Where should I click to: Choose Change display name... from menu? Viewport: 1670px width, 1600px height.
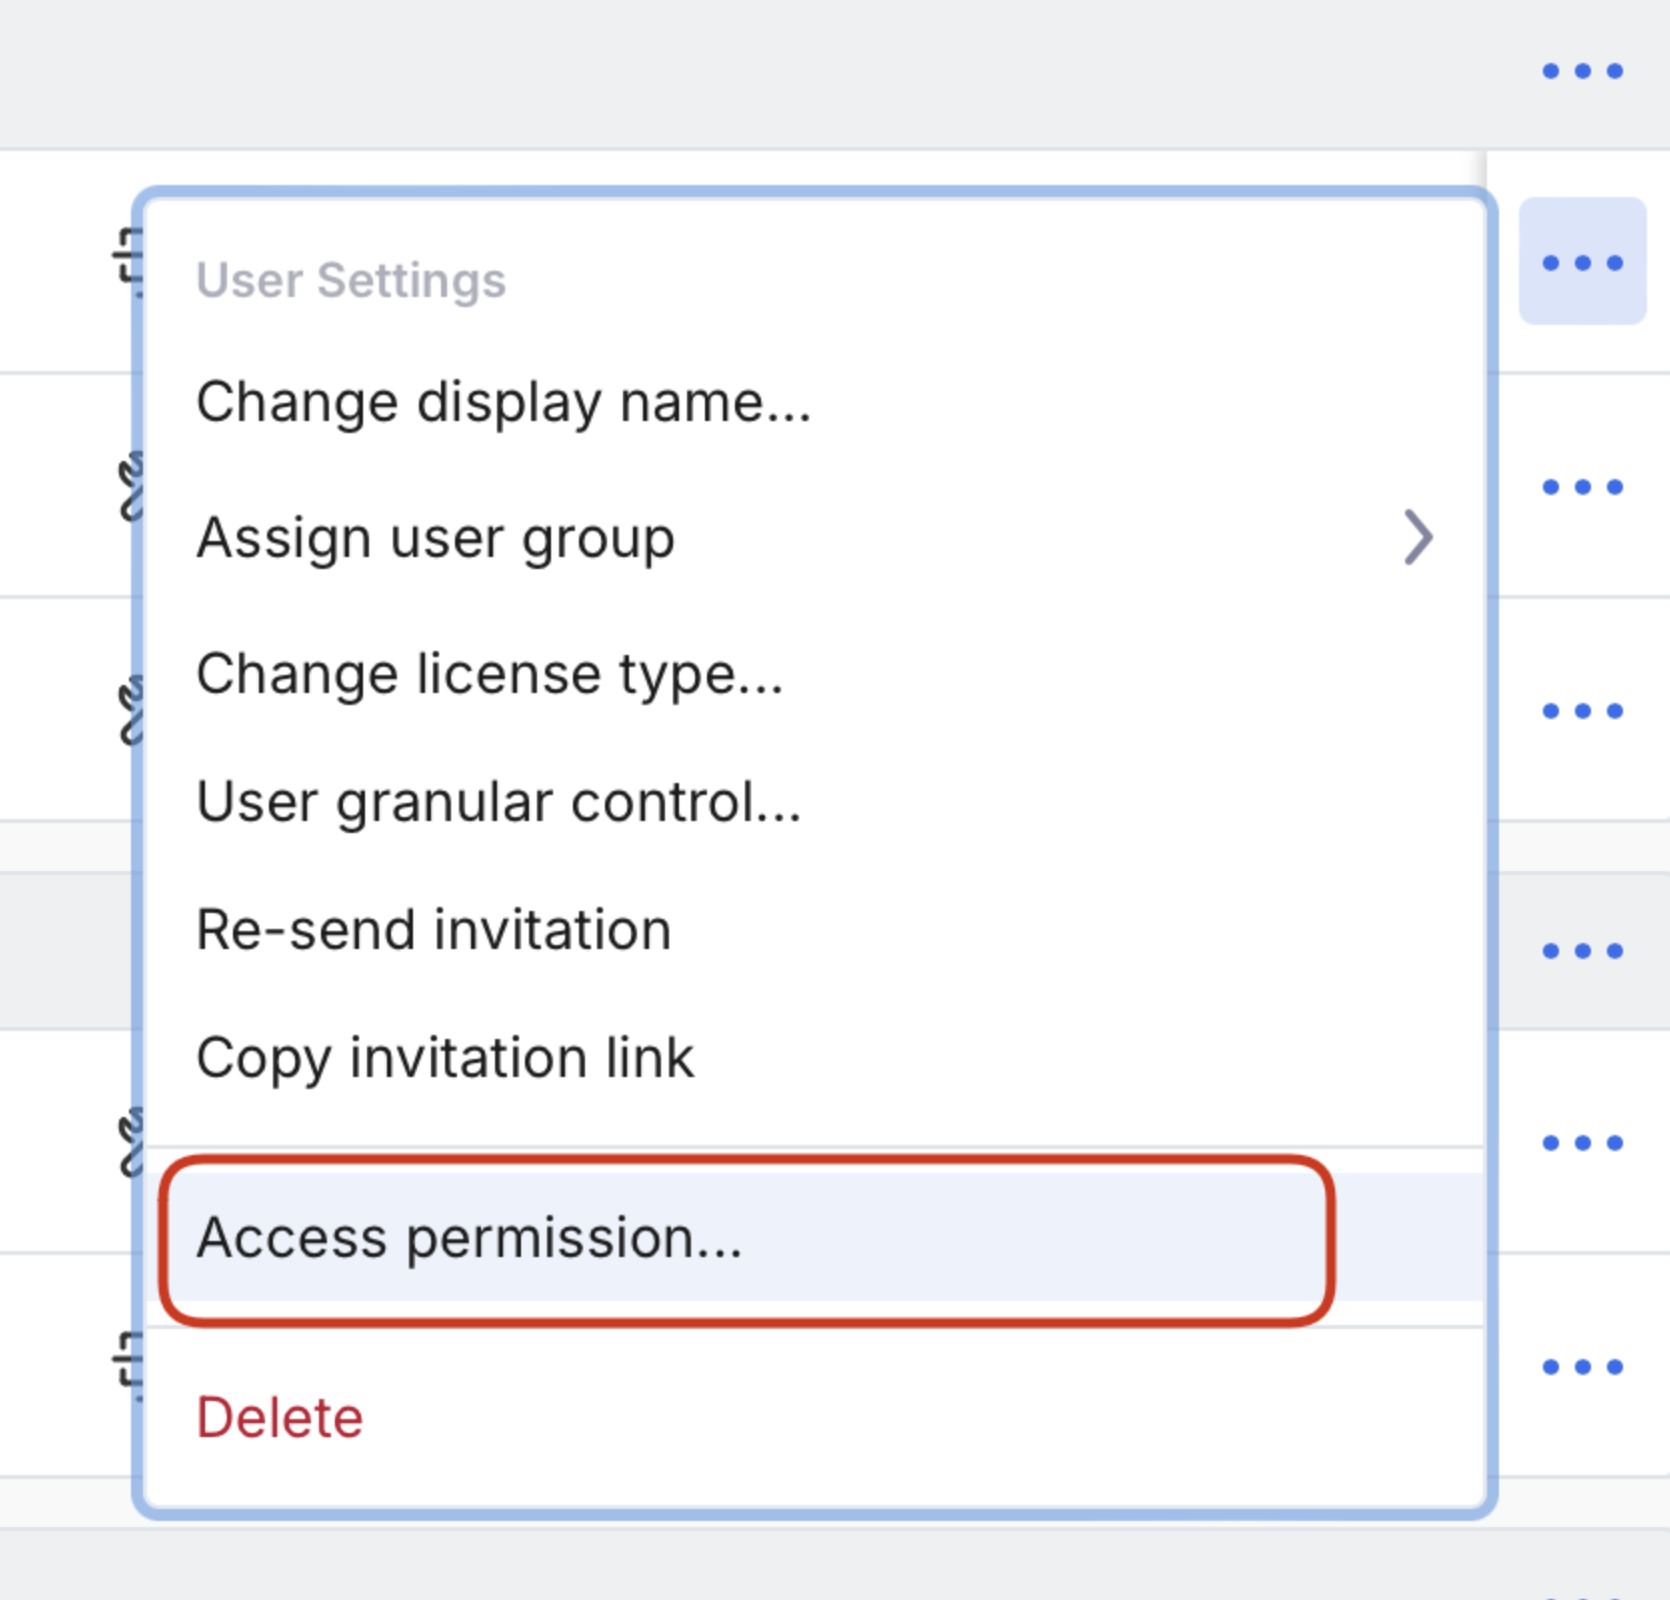coord(814,402)
